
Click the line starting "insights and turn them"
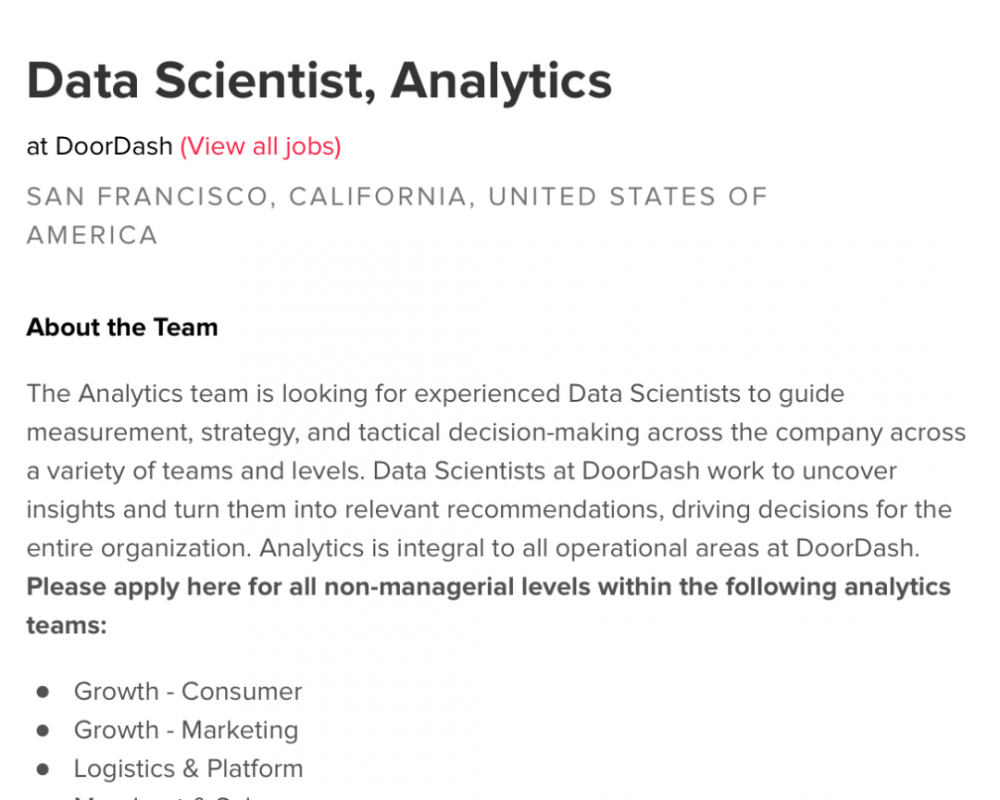pos(488,510)
